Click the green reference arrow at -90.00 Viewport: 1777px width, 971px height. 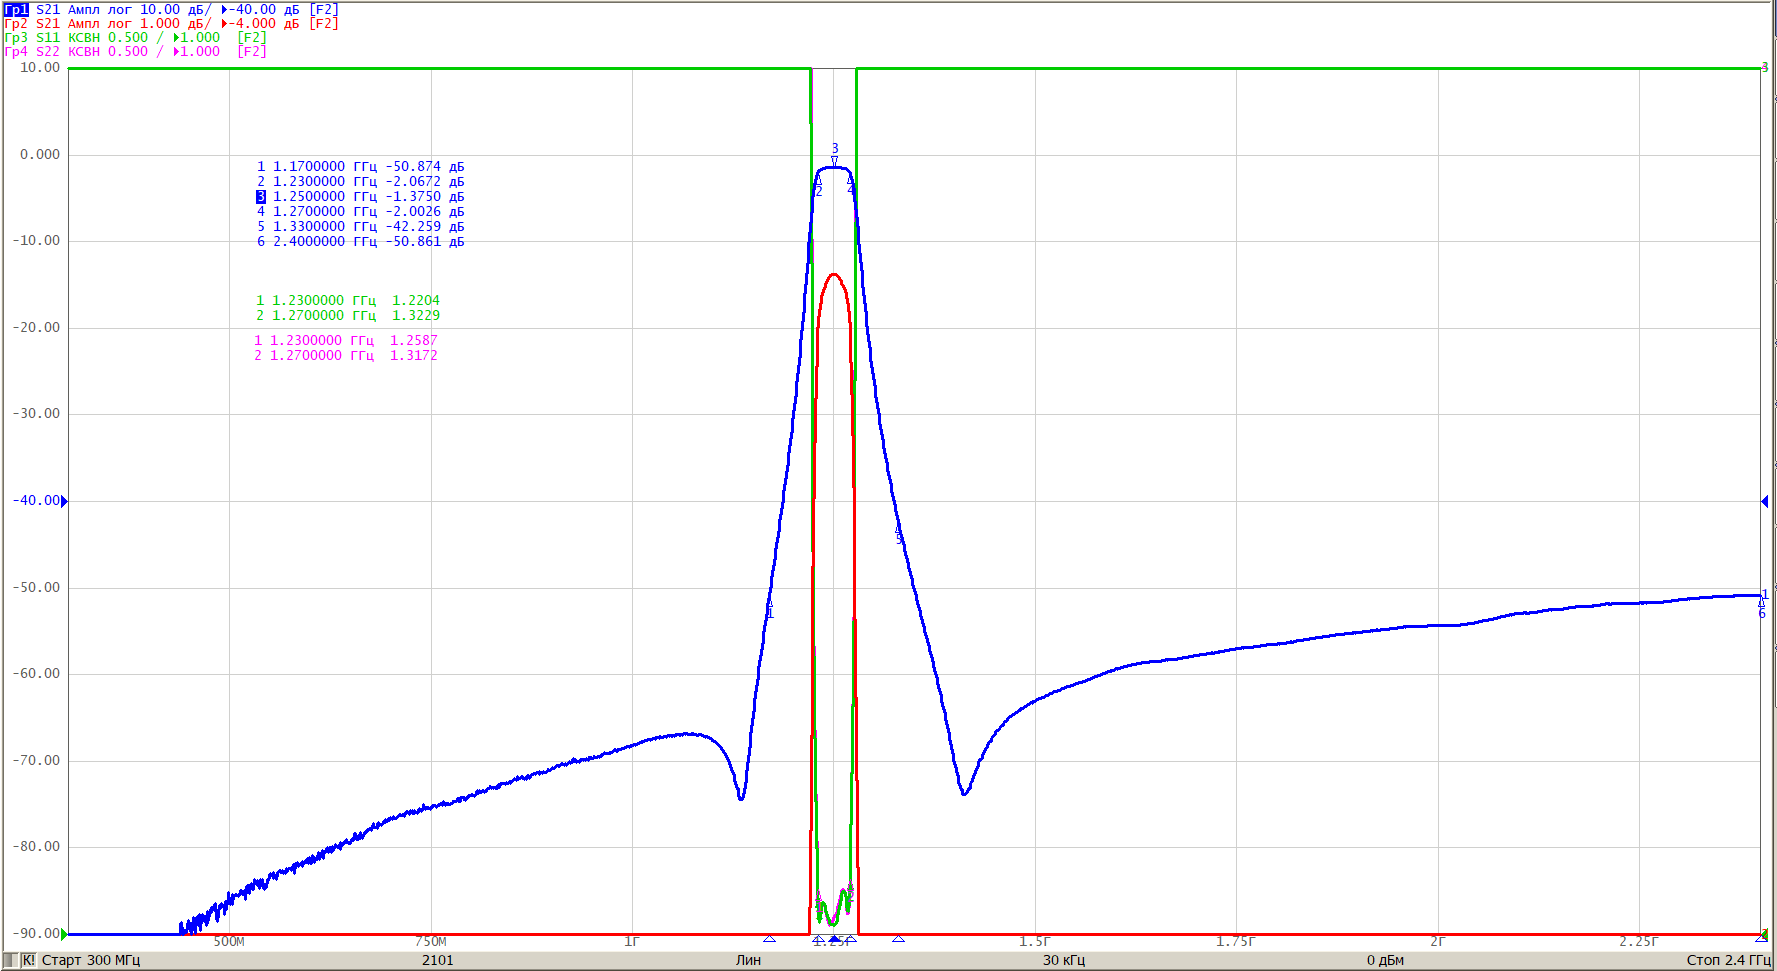point(65,934)
